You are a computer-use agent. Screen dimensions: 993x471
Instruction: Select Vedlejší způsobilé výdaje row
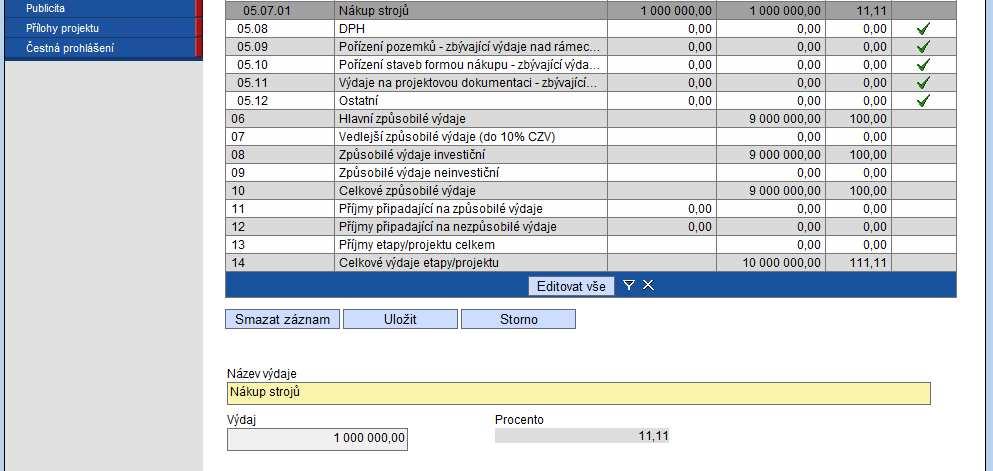pos(591,137)
